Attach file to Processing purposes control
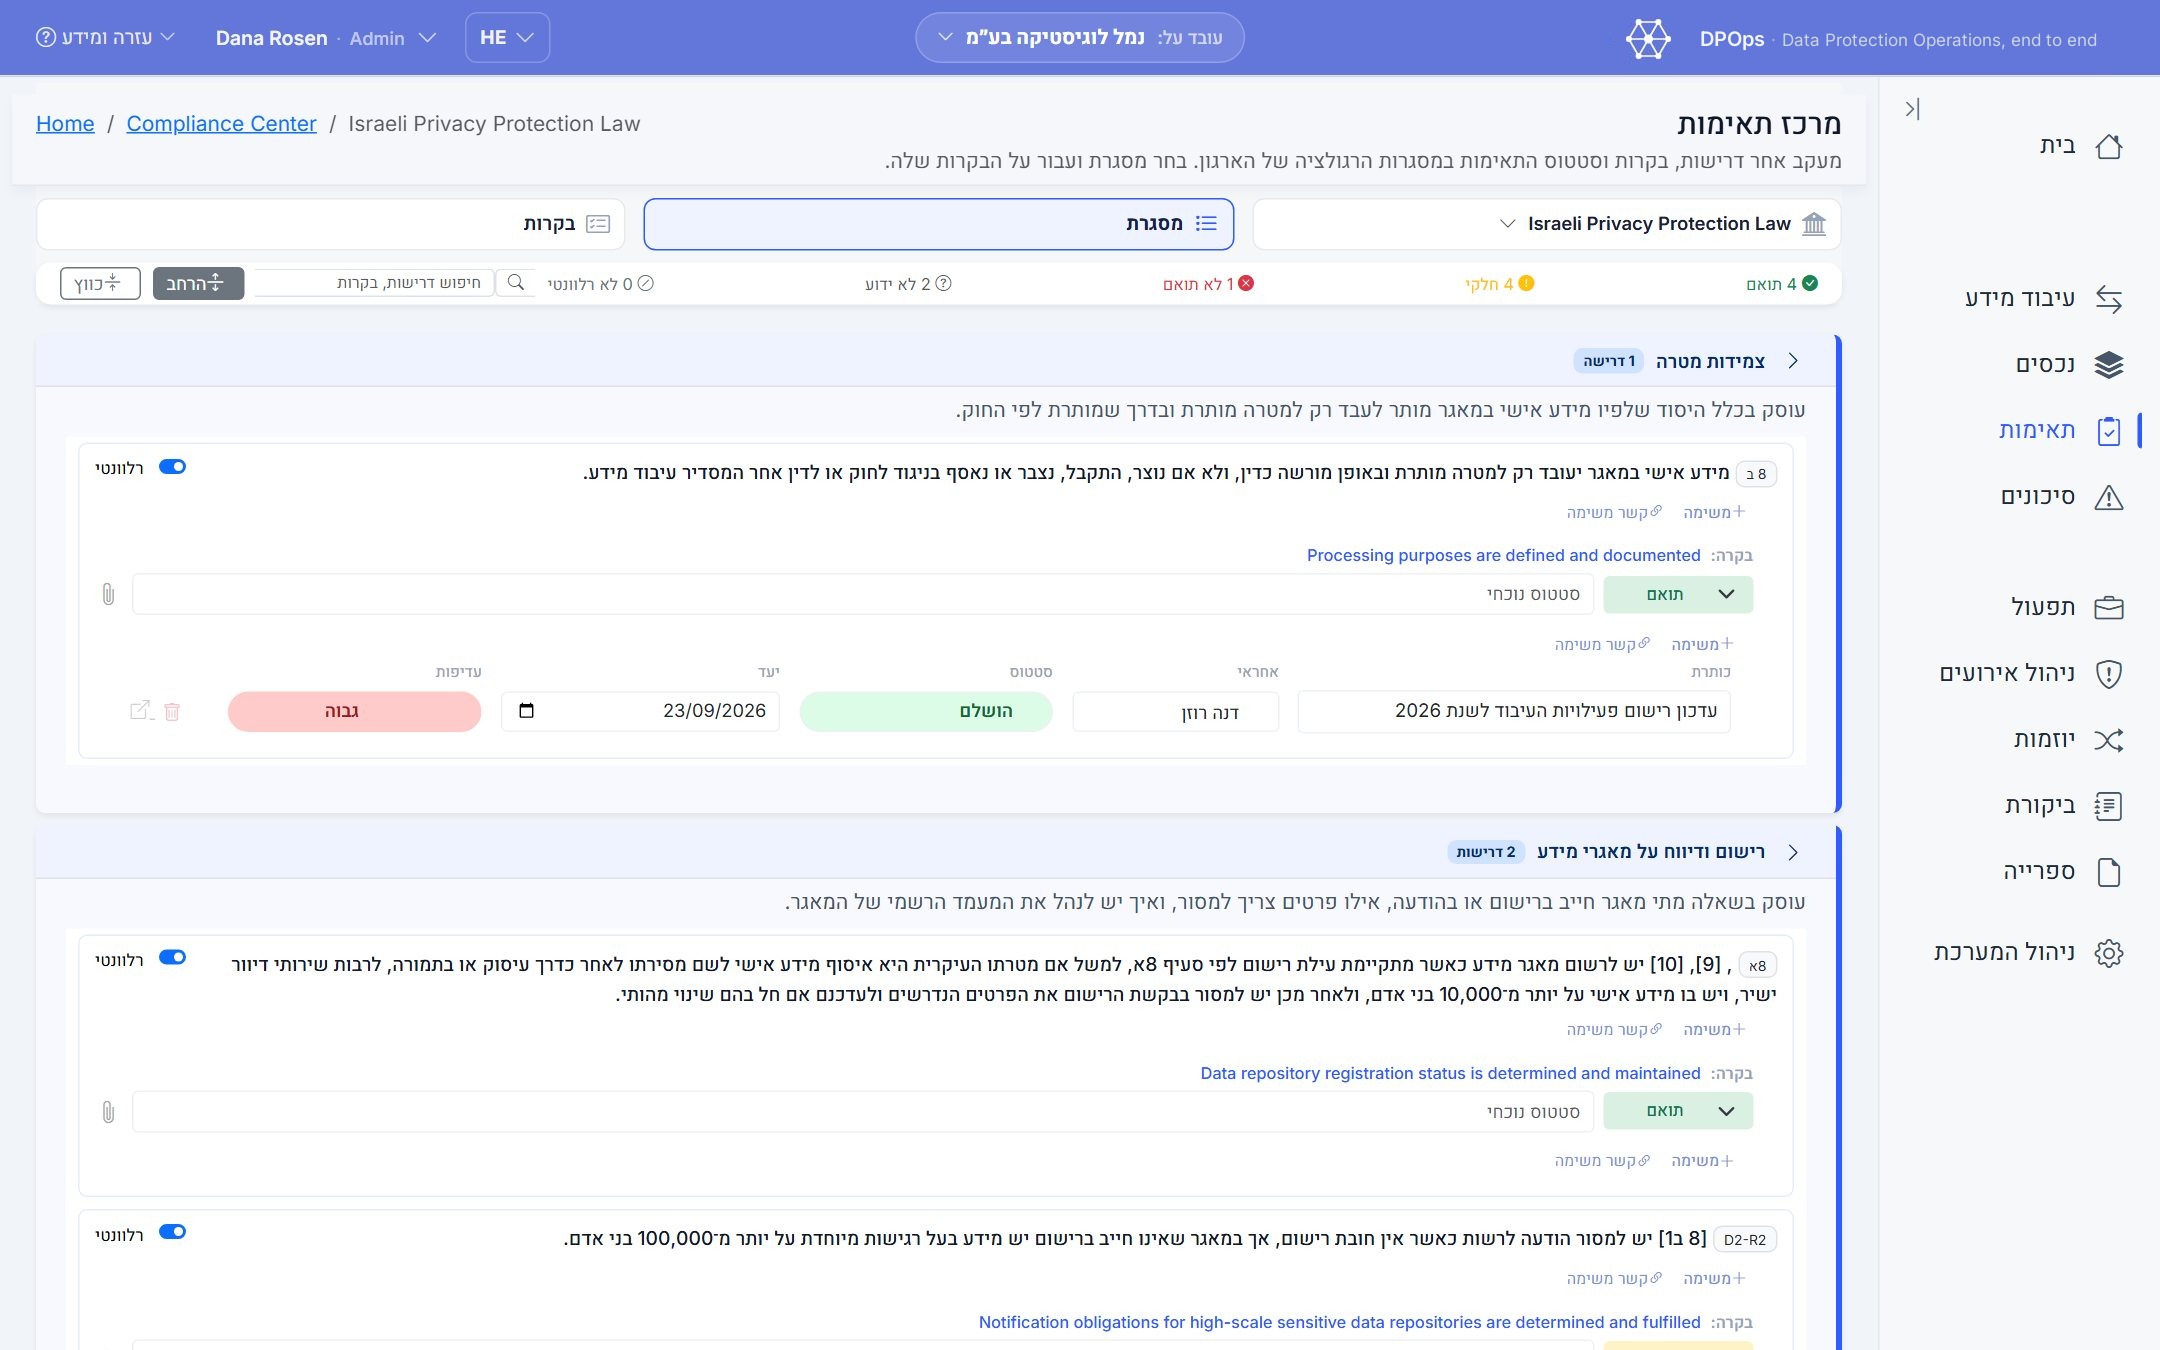Viewport: 2160px width, 1350px height. tap(108, 595)
